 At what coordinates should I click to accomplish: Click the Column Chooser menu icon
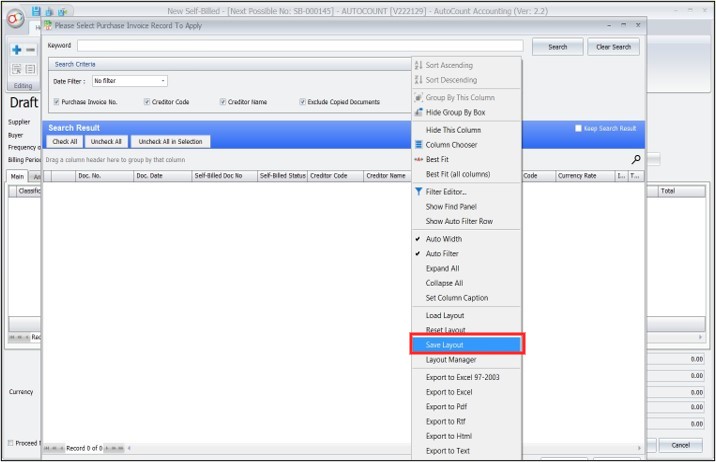point(418,145)
